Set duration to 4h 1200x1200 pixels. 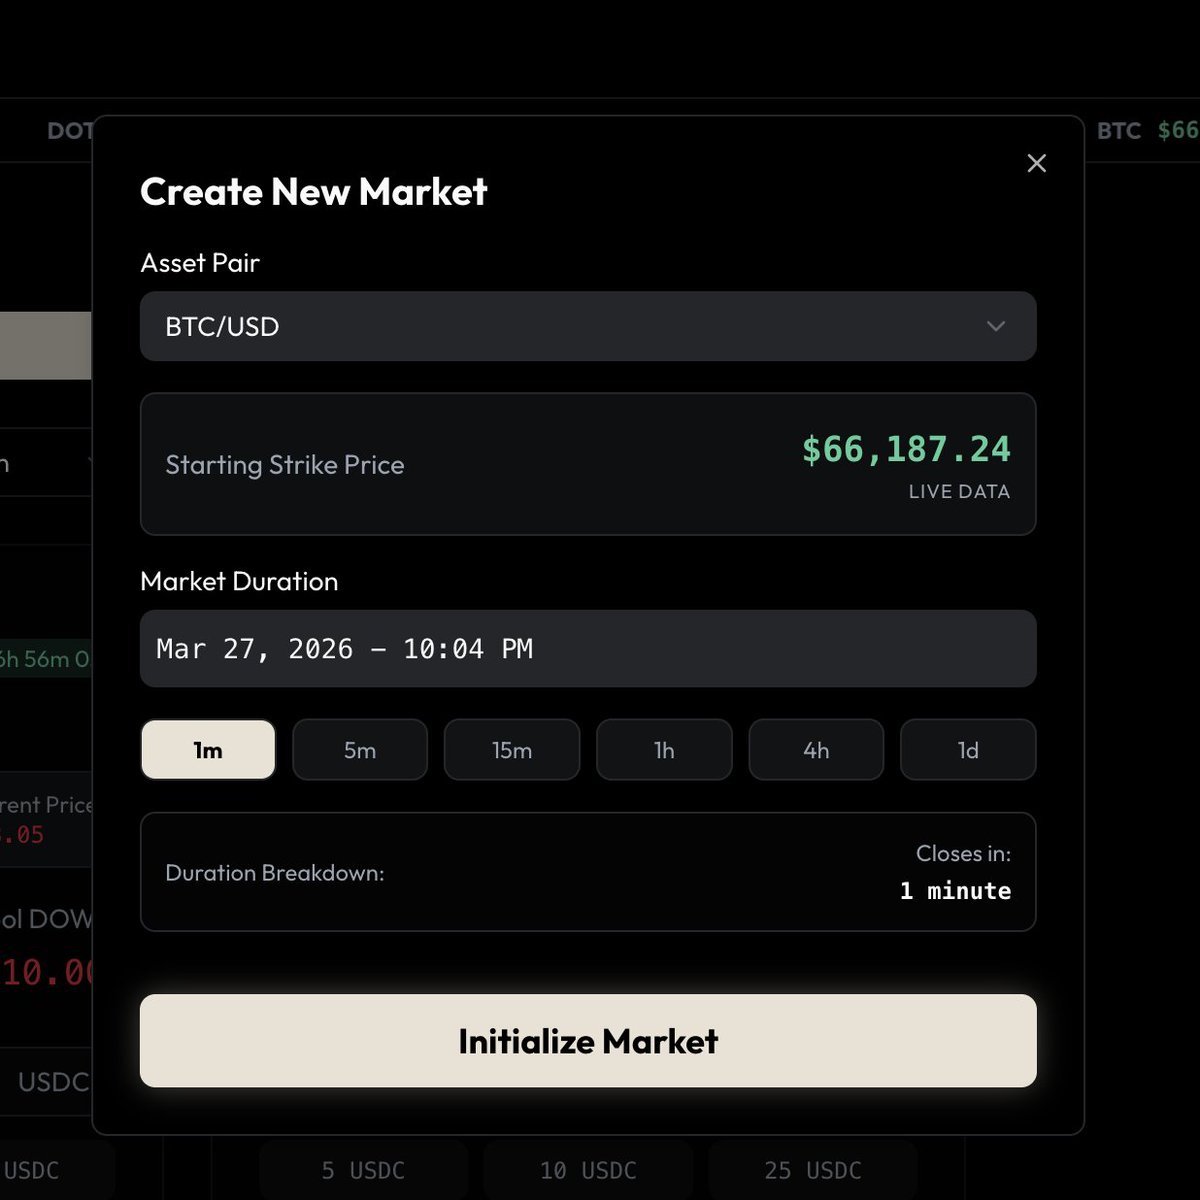816,750
